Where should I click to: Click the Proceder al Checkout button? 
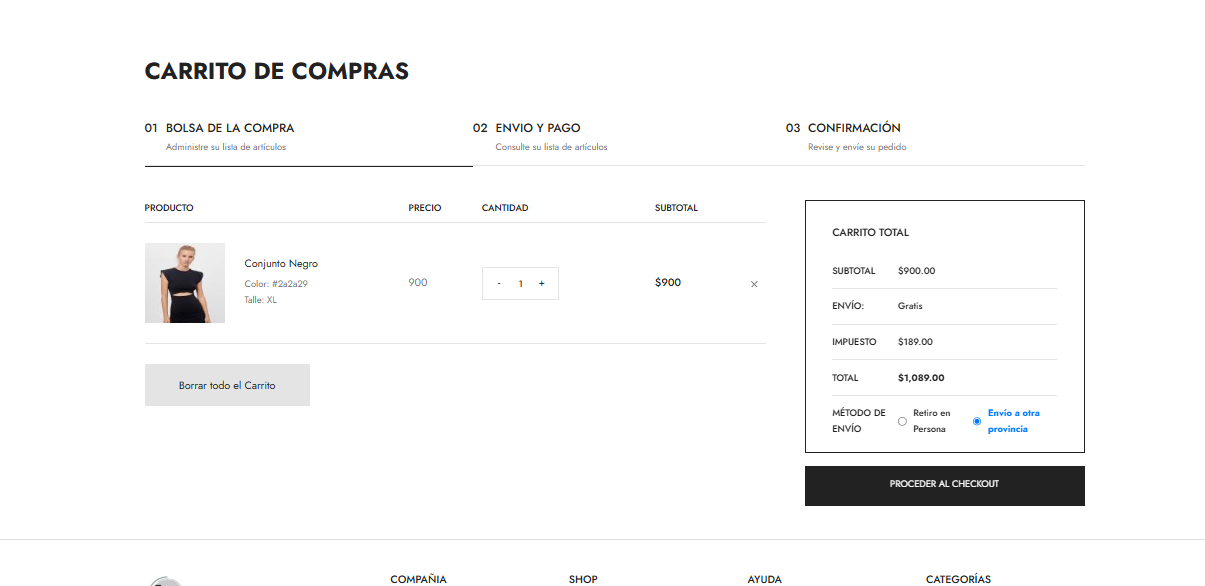(x=944, y=485)
